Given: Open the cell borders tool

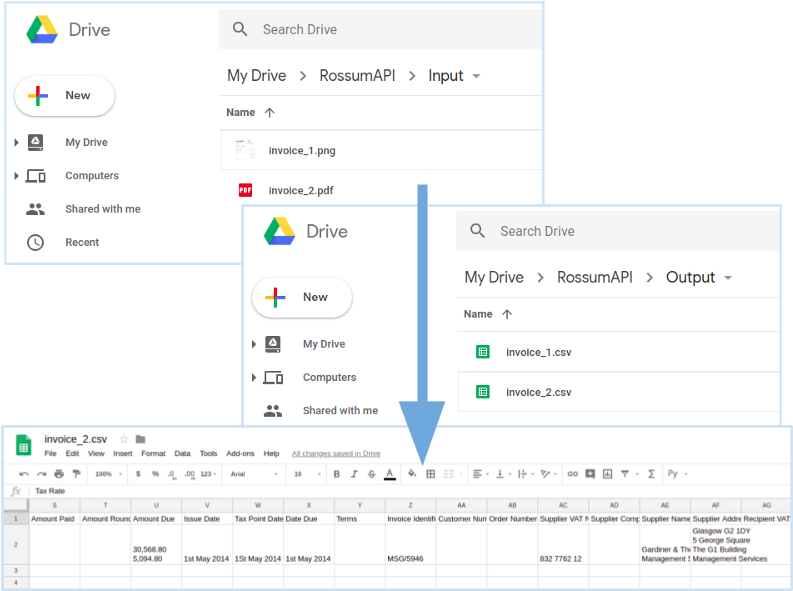Looking at the screenshot, I should coord(431,474).
